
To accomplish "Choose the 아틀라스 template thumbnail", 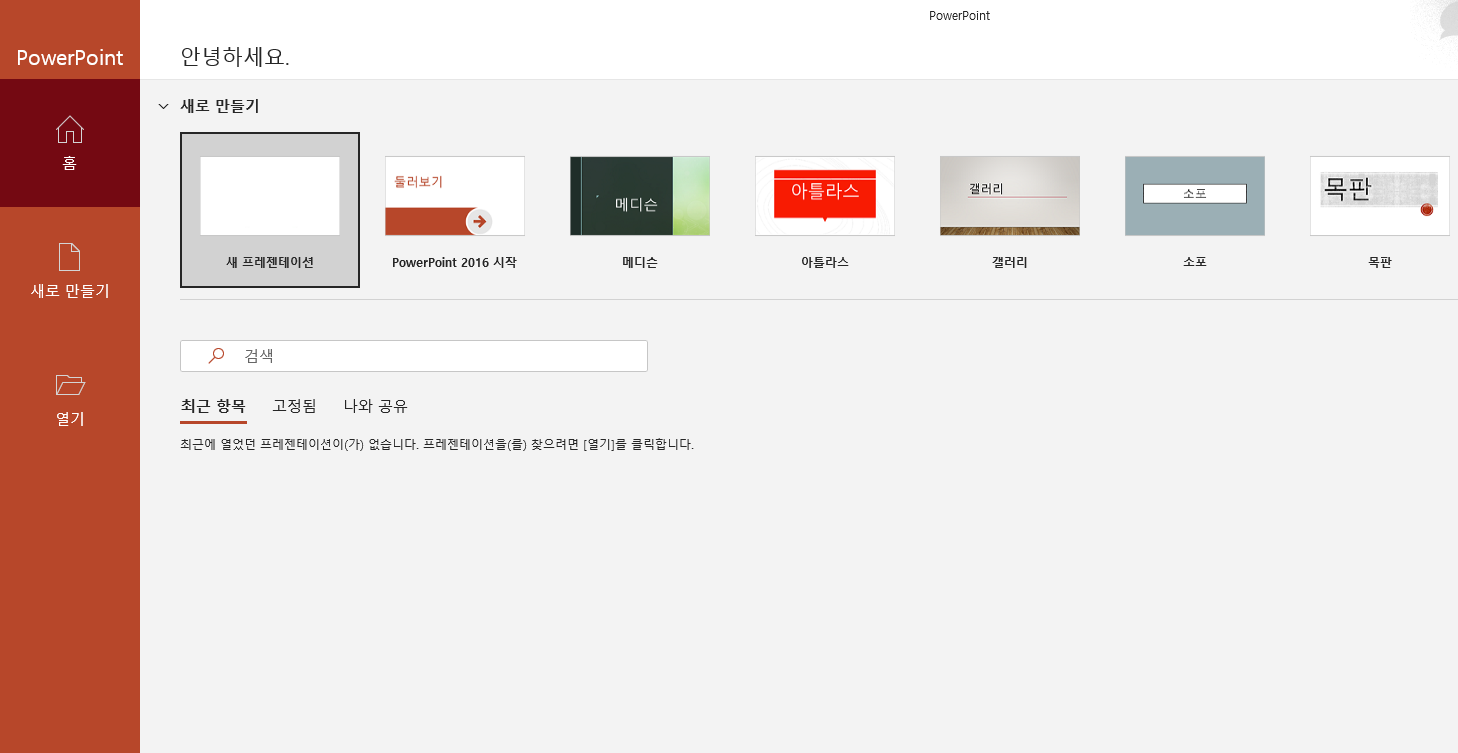I will (825, 196).
